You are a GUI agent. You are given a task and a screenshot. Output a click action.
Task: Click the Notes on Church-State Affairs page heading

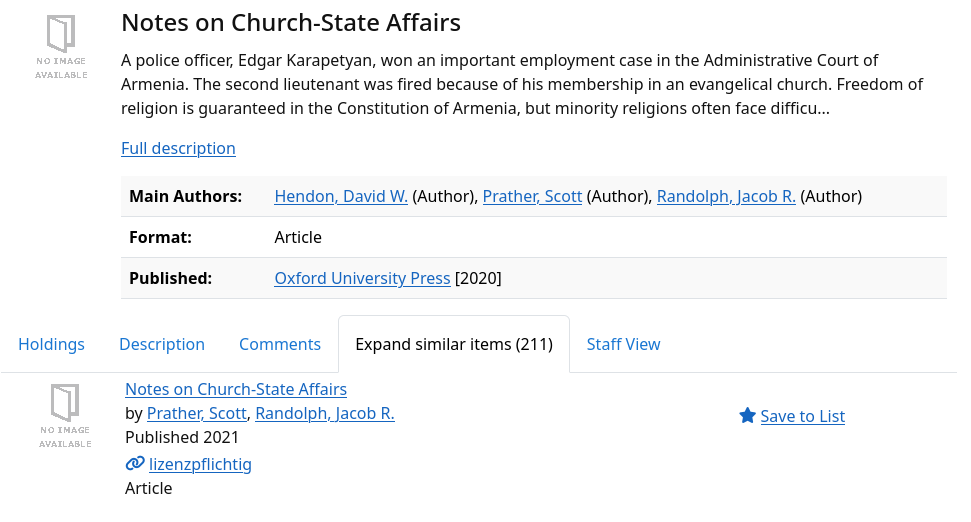291,22
